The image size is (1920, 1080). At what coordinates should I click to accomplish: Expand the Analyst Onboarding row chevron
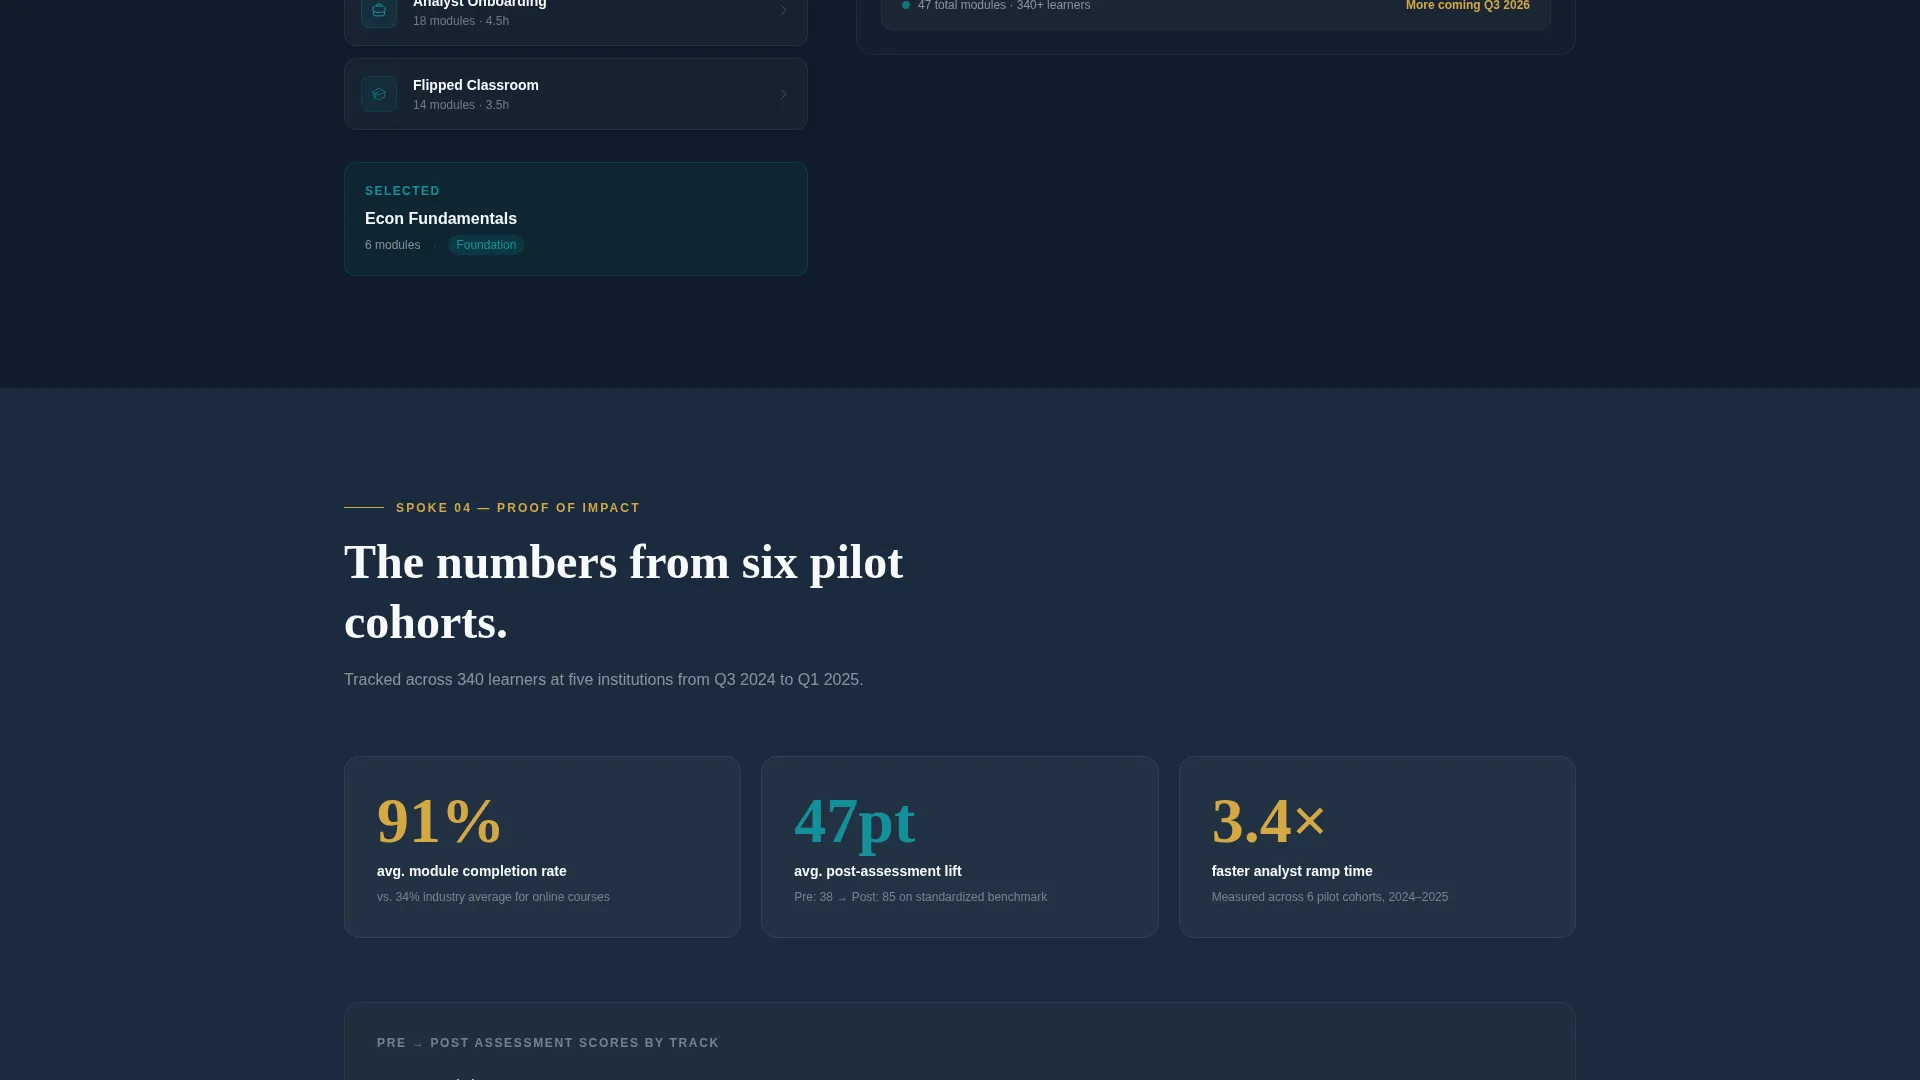784,10
